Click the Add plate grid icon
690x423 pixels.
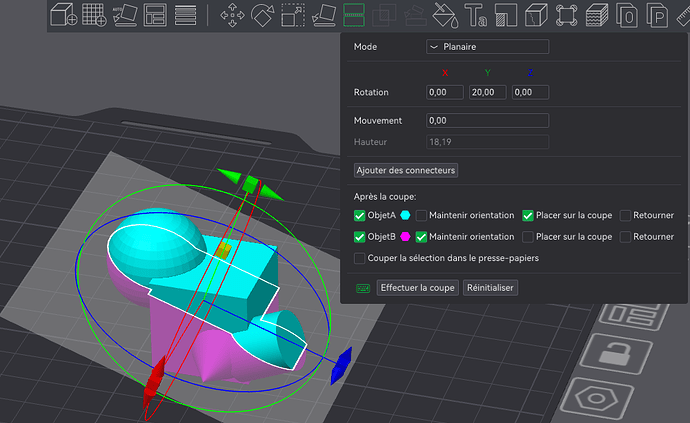pyautogui.click(x=94, y=15)
